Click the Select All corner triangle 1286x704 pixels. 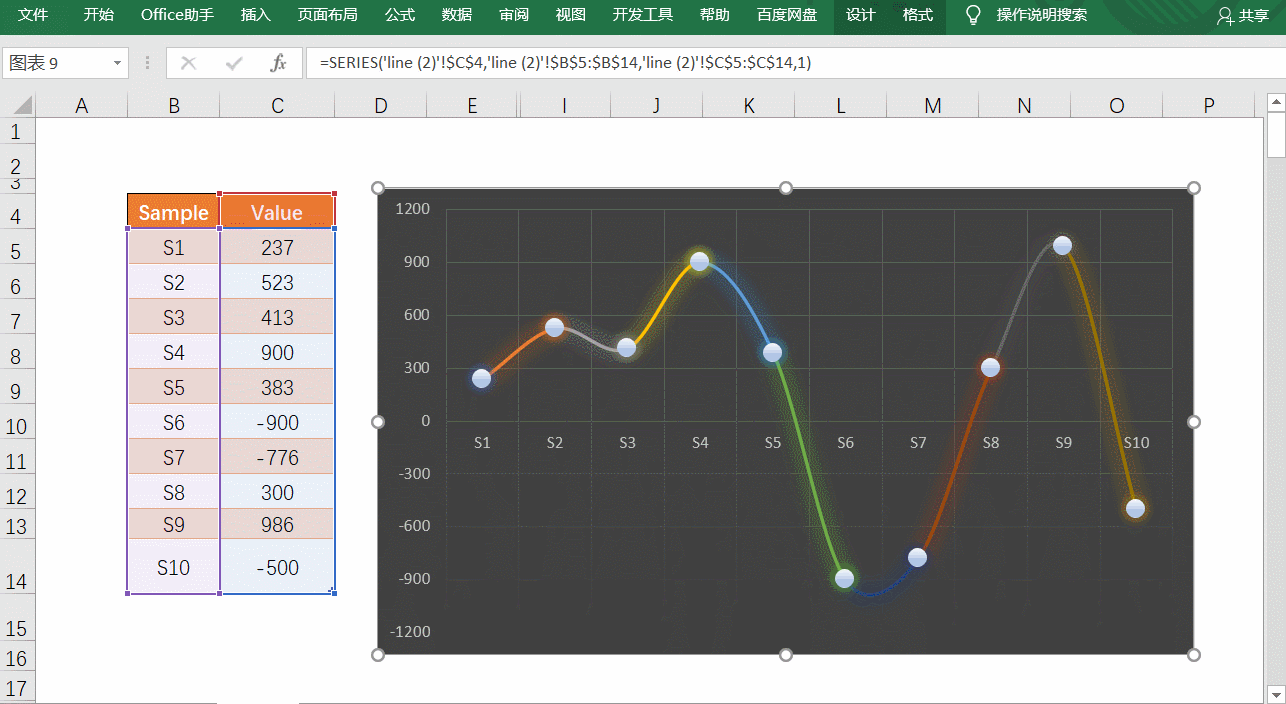coord(20,105)
